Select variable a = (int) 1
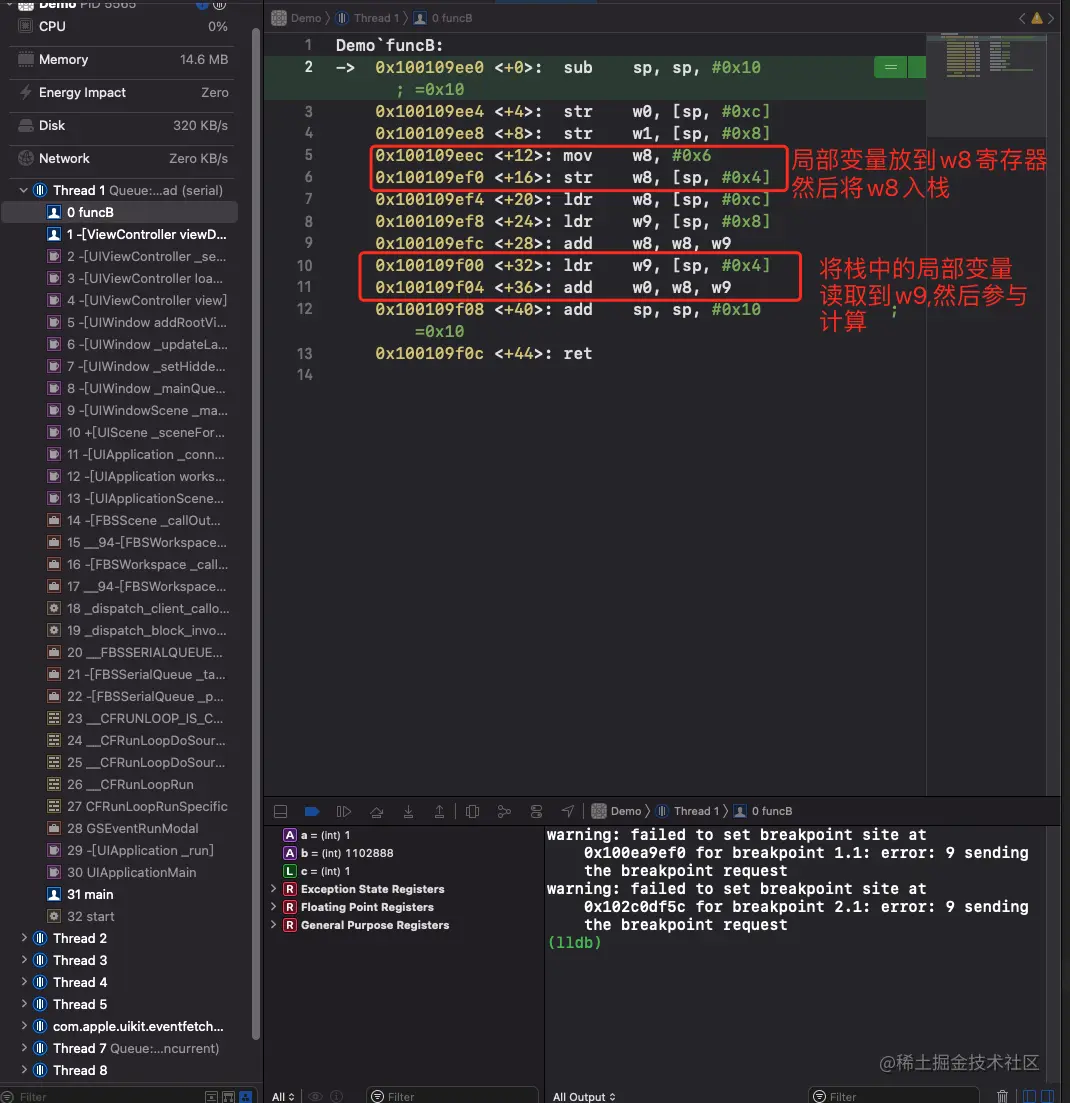 point(317,835)
